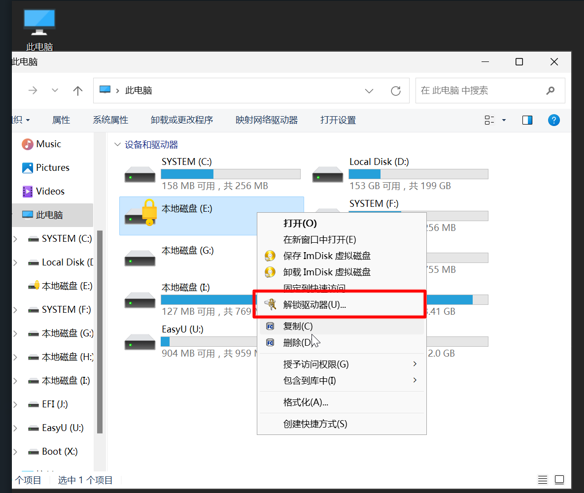The width and height of the screenshot is (584, 493).
Task: Select This PC in the navigation pane
Action: point(53,215)
